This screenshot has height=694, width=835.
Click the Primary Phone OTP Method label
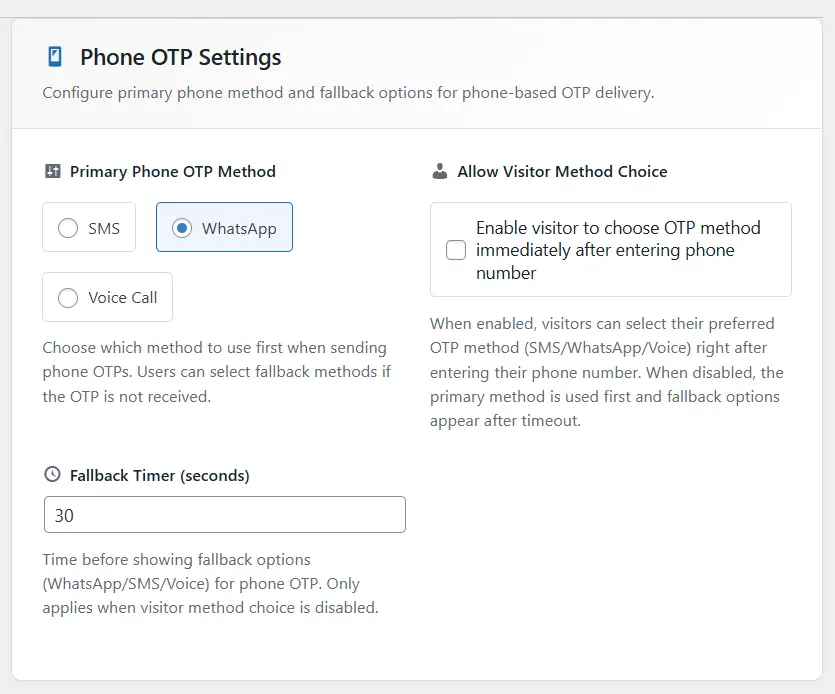[173, 171]
